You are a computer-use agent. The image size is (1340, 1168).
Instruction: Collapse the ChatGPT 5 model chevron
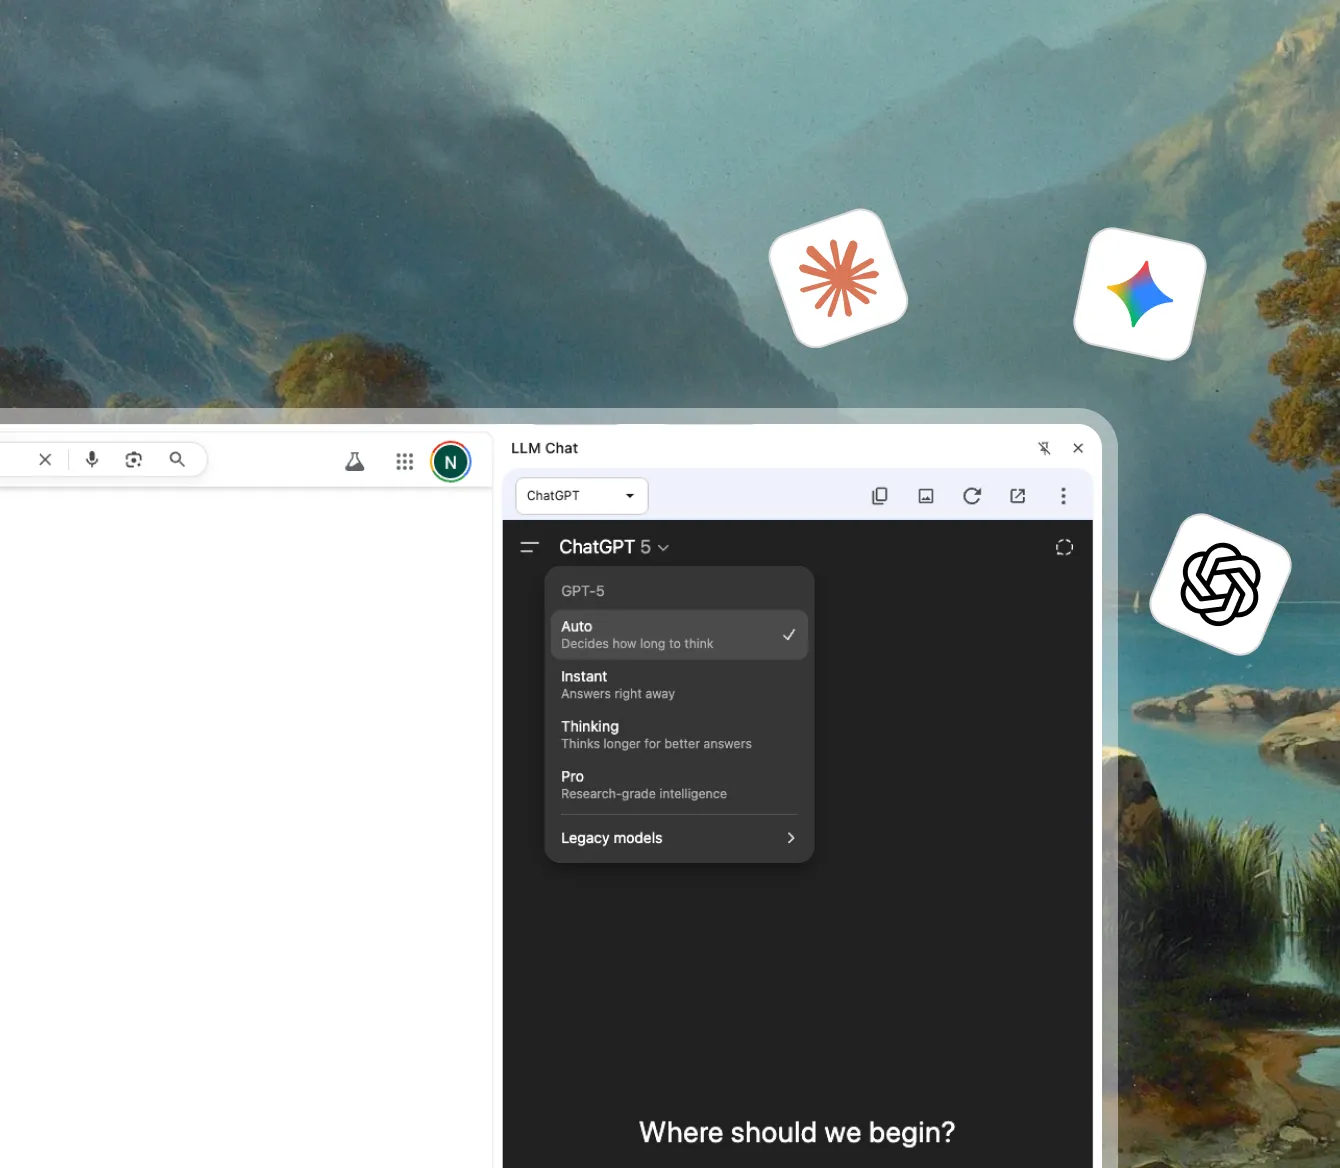[664, 547]
